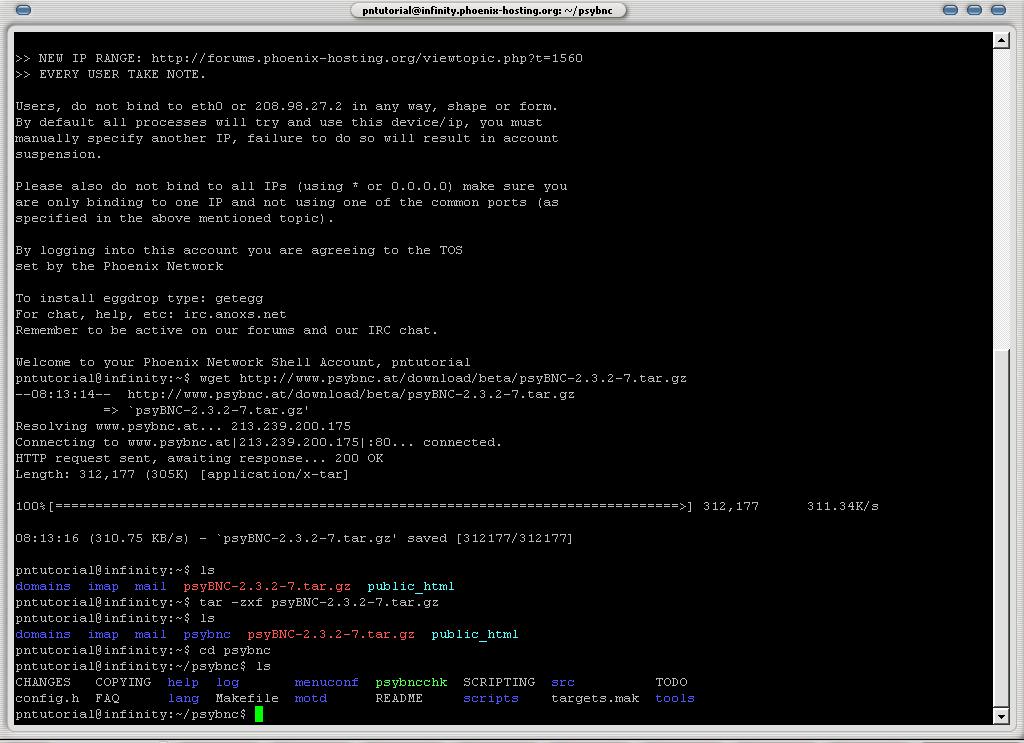
Task: Click the config.h file name
Action: (47, 699)
